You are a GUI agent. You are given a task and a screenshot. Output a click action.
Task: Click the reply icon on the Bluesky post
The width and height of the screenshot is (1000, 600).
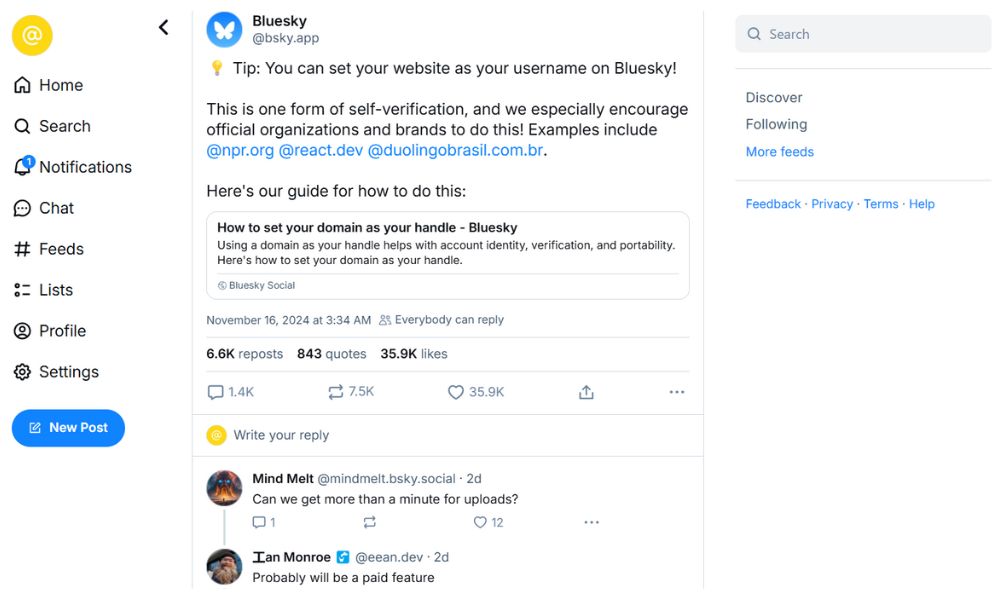click(216, 392)
